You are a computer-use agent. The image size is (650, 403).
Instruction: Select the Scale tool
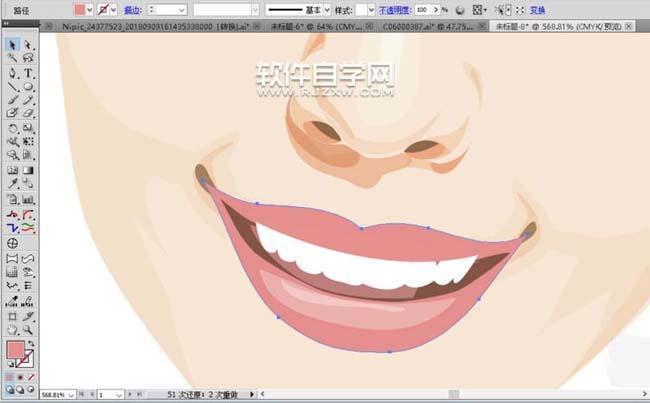(x=28, y=128)
